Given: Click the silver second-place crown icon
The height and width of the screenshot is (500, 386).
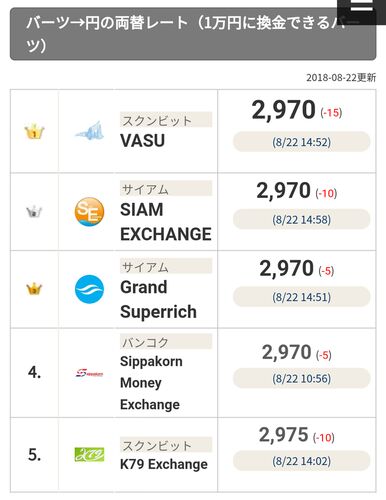Looking at the screenshot, I should (34, 212).
